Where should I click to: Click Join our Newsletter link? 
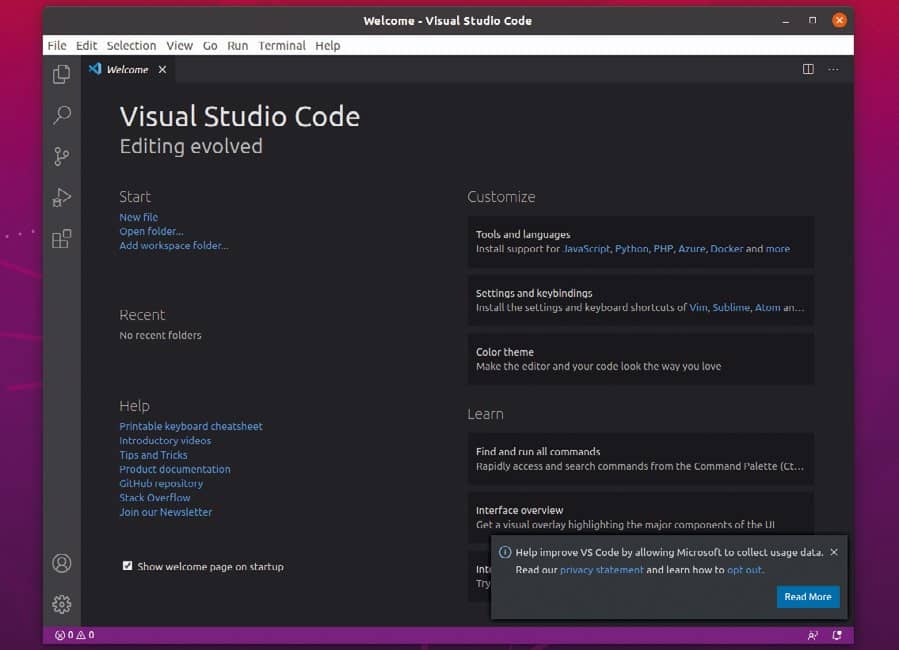click(166, 512)
